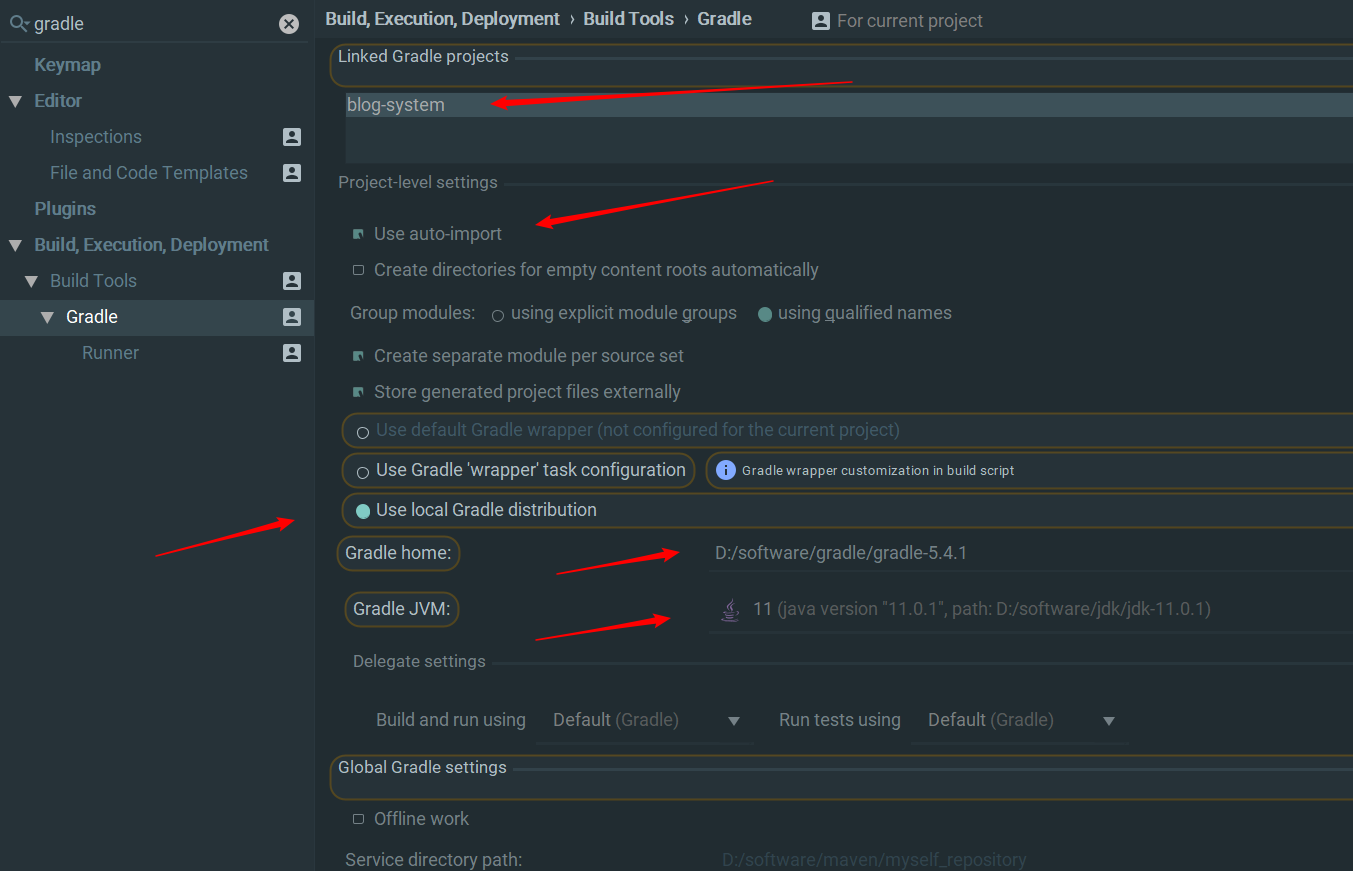1353x871 pixels.
Task: Select Use local Gradle distribution
Action: pyautogui.click(x=363, y=511)
